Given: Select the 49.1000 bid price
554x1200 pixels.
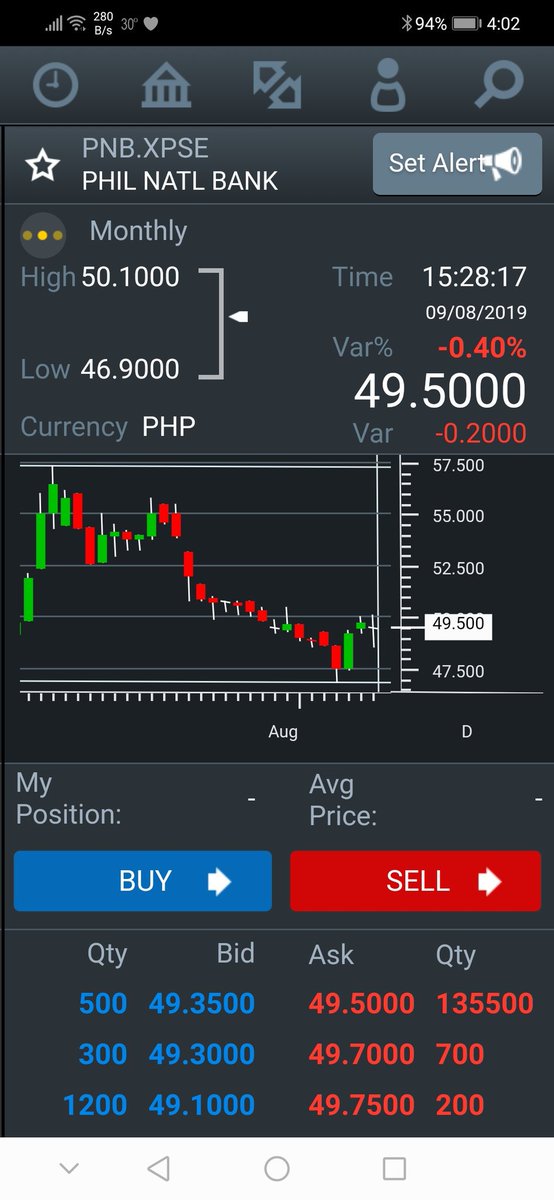Looking at the screenshot, I should coord(202,1105).
